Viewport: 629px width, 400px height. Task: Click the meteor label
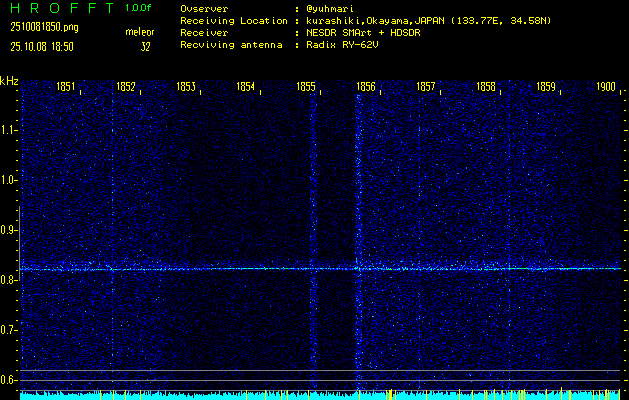pos(140,32)
